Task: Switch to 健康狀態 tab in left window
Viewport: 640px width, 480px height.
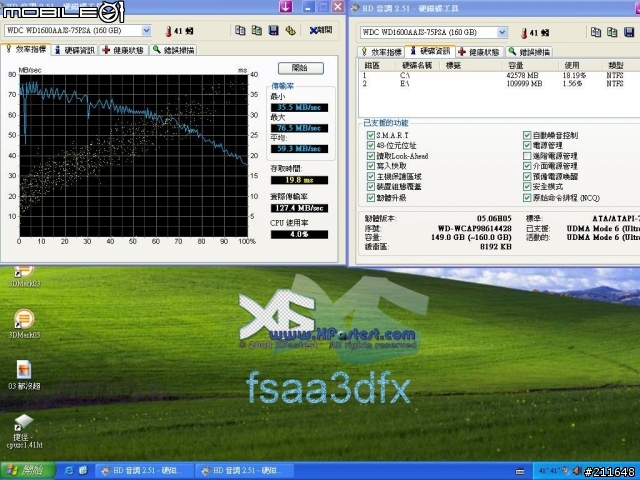Action: tap(124, 50)
